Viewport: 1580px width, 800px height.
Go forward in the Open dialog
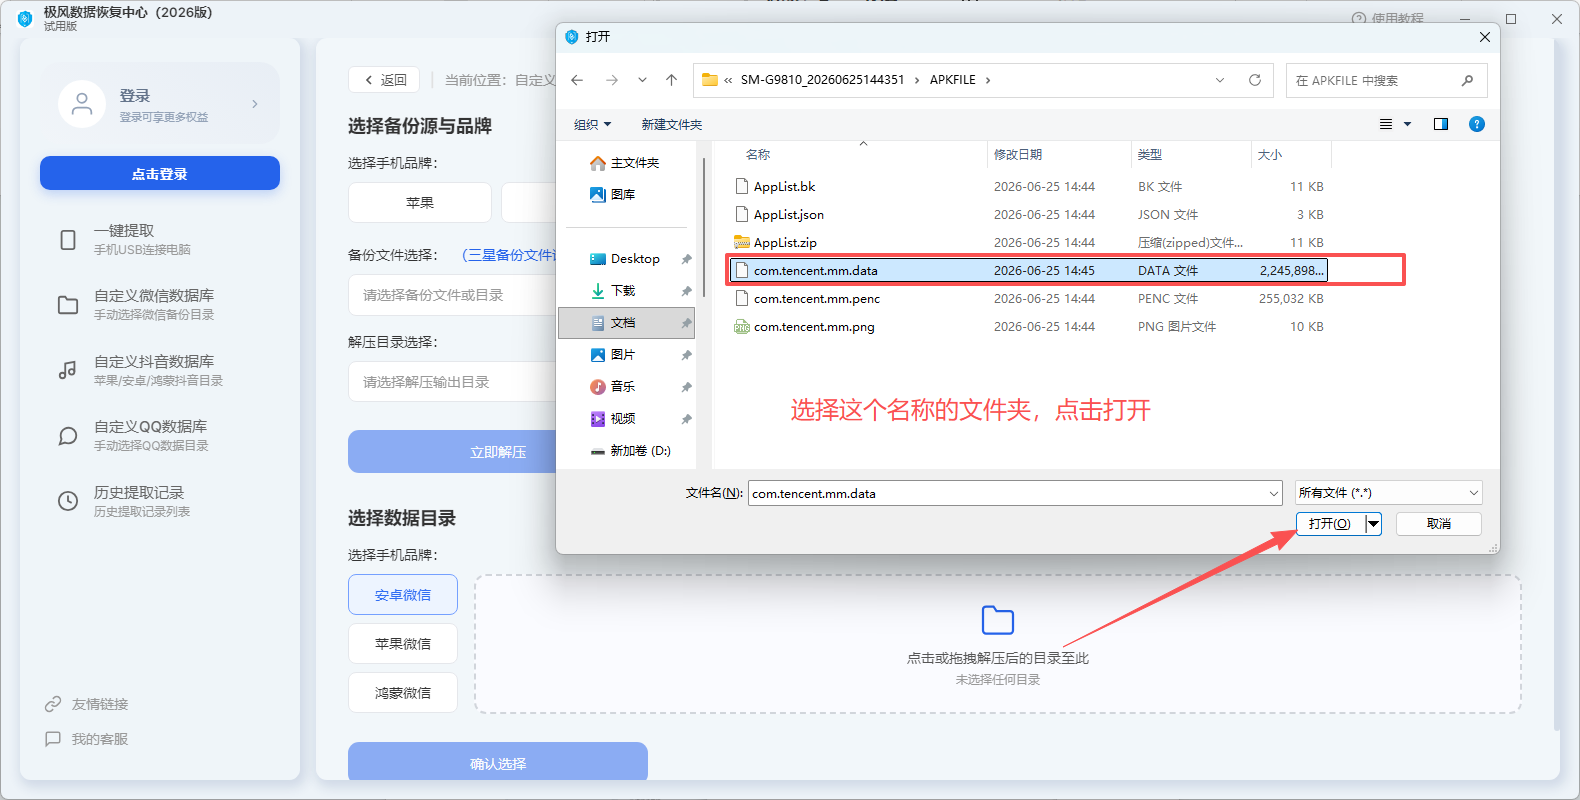612,80
